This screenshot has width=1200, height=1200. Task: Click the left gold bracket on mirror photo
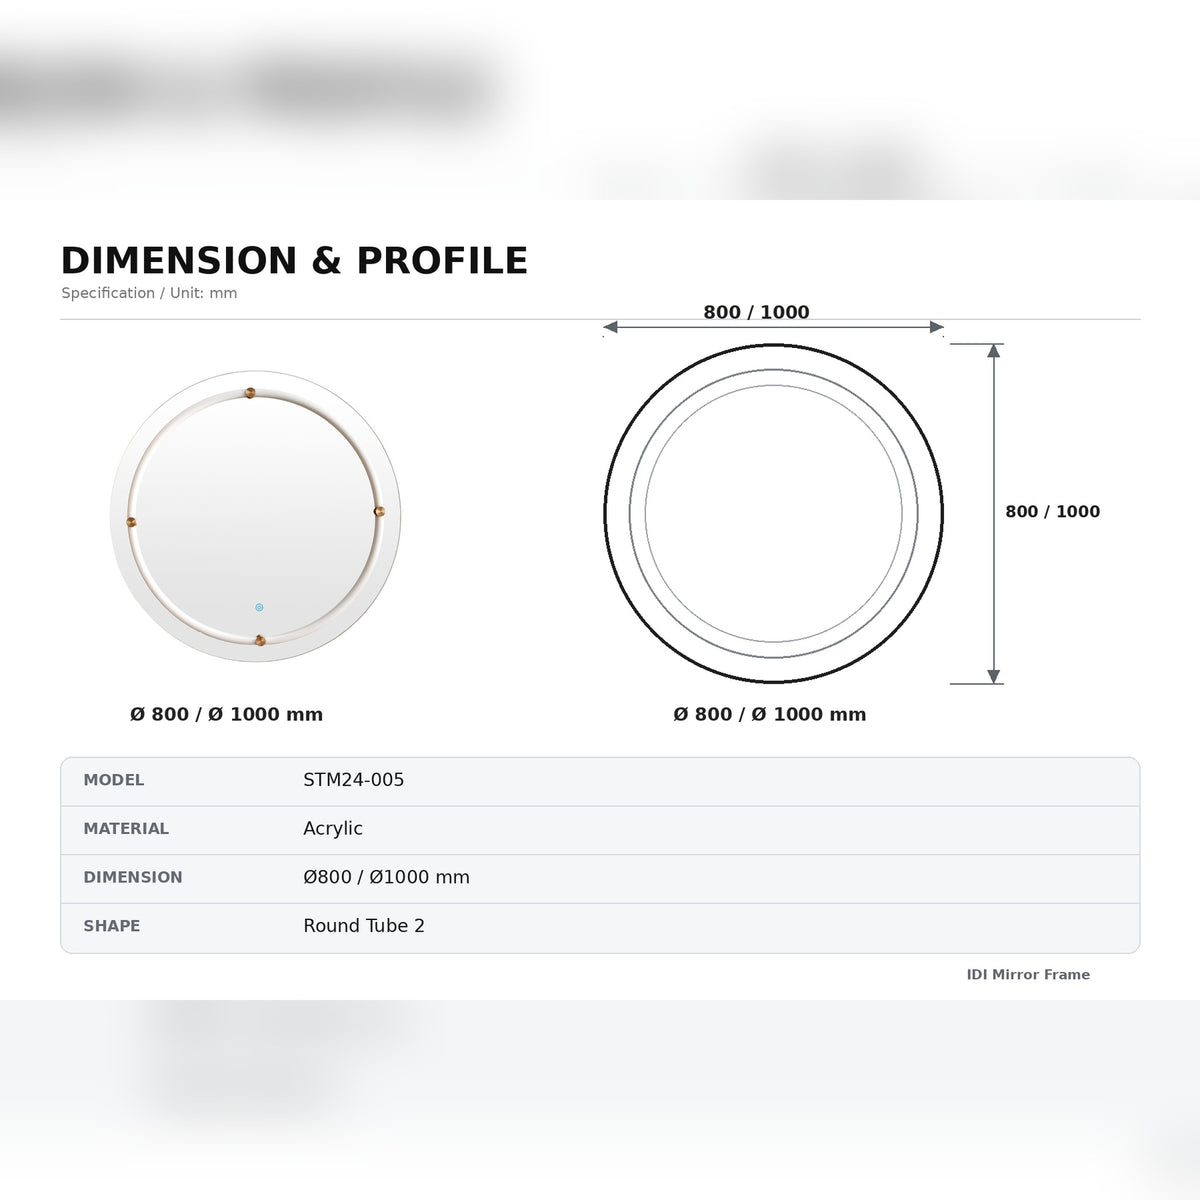click(131, 522)
